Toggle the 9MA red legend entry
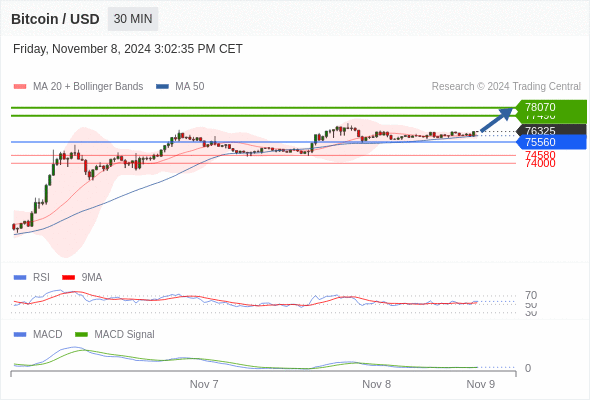The height and width of the screenshot is (400, 590). (82, 277)
